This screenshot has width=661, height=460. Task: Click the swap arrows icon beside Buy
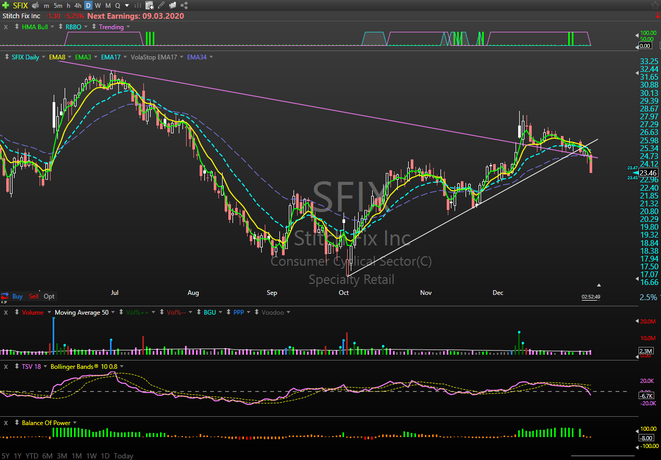pyautogui.click(x=5, y=296)
